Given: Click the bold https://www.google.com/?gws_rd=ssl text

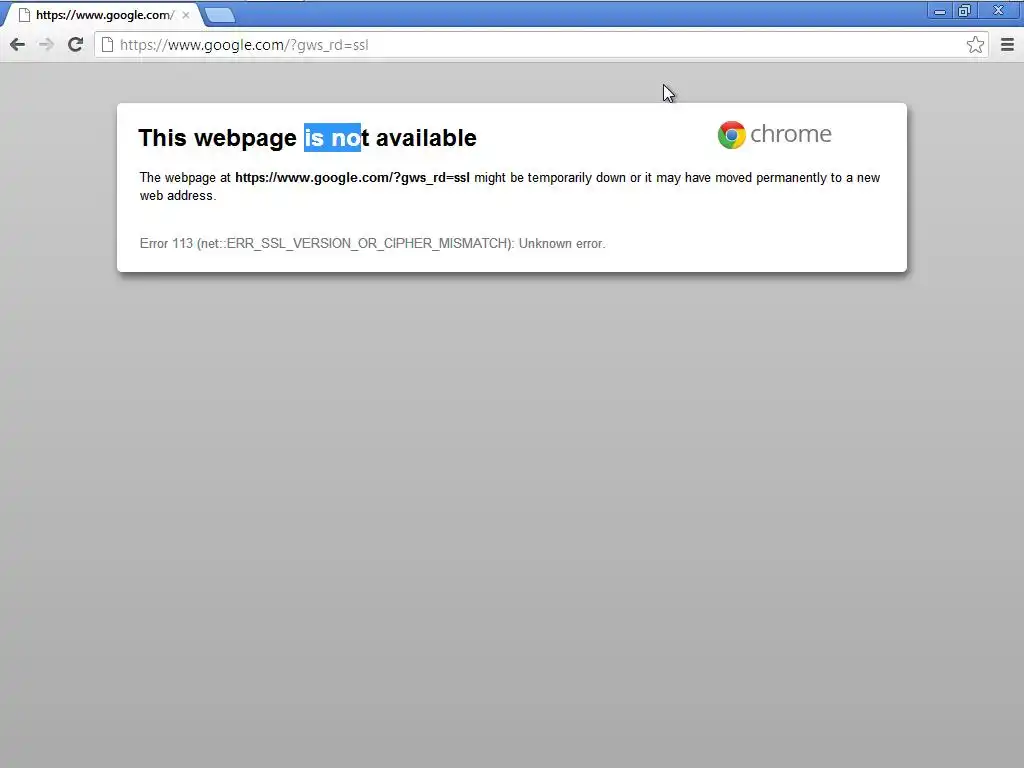Looking at the screenshot, I should [352, 178].
